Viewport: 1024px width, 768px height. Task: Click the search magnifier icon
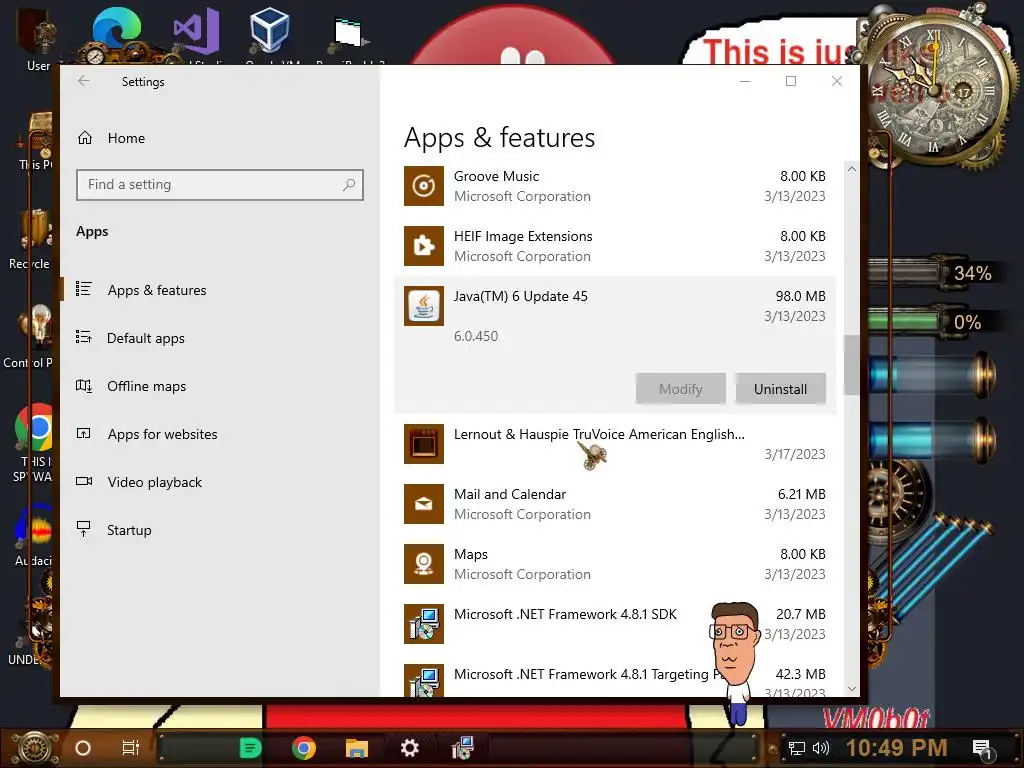349,185
